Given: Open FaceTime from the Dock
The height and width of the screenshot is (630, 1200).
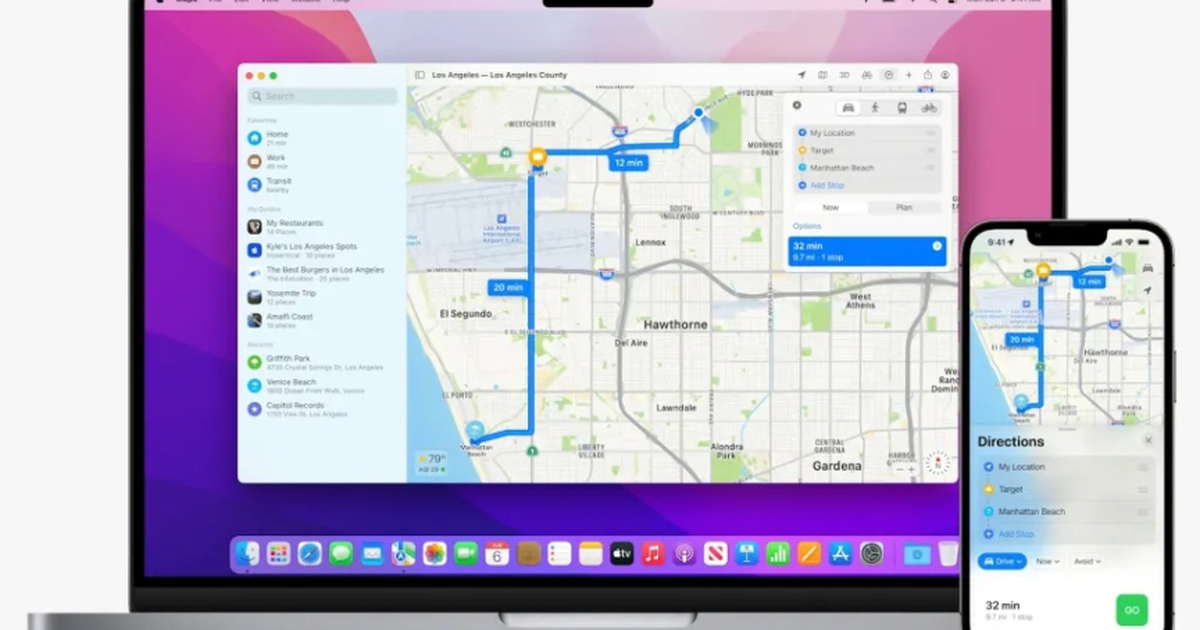Looking at the screenshot, I should pyautogui.click(x=466, y=553).
